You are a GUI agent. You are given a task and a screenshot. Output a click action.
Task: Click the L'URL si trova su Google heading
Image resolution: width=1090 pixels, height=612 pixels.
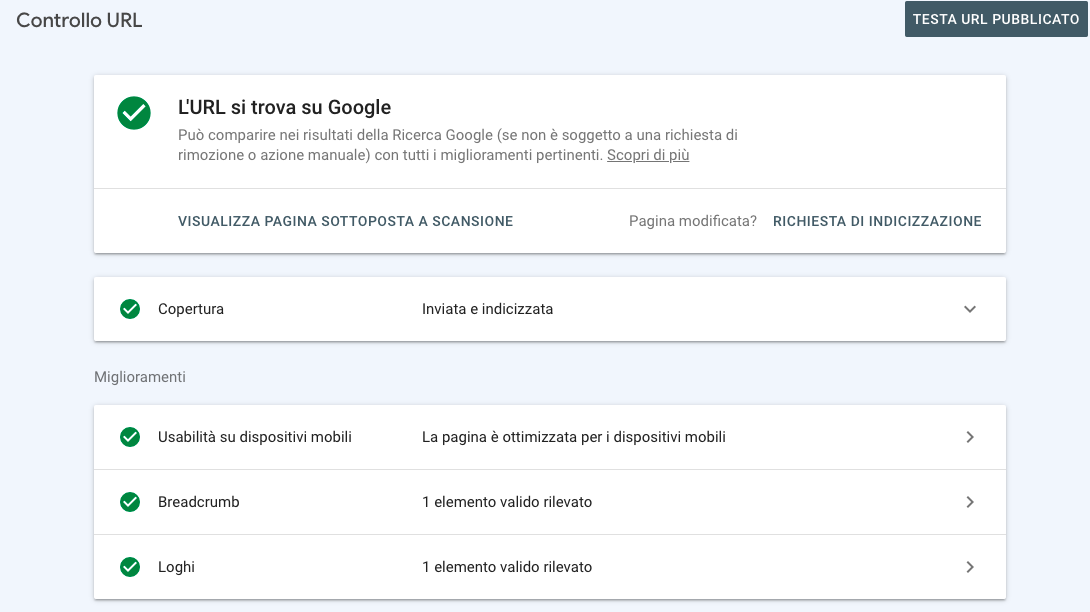(x=284, y=107)
